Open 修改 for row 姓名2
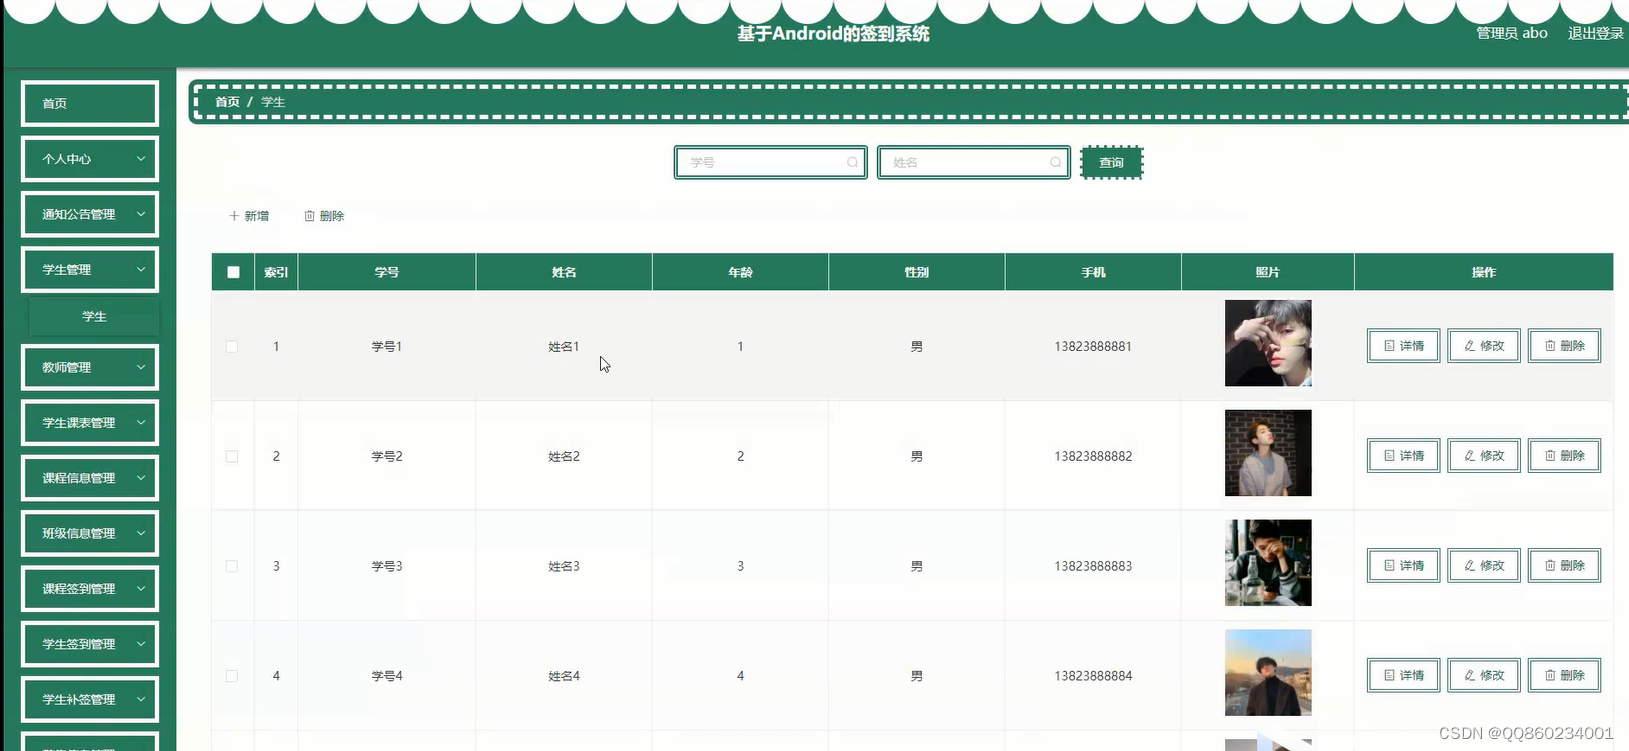The height and width of the screenshot is (751, 1629). tap(1484, 456)
